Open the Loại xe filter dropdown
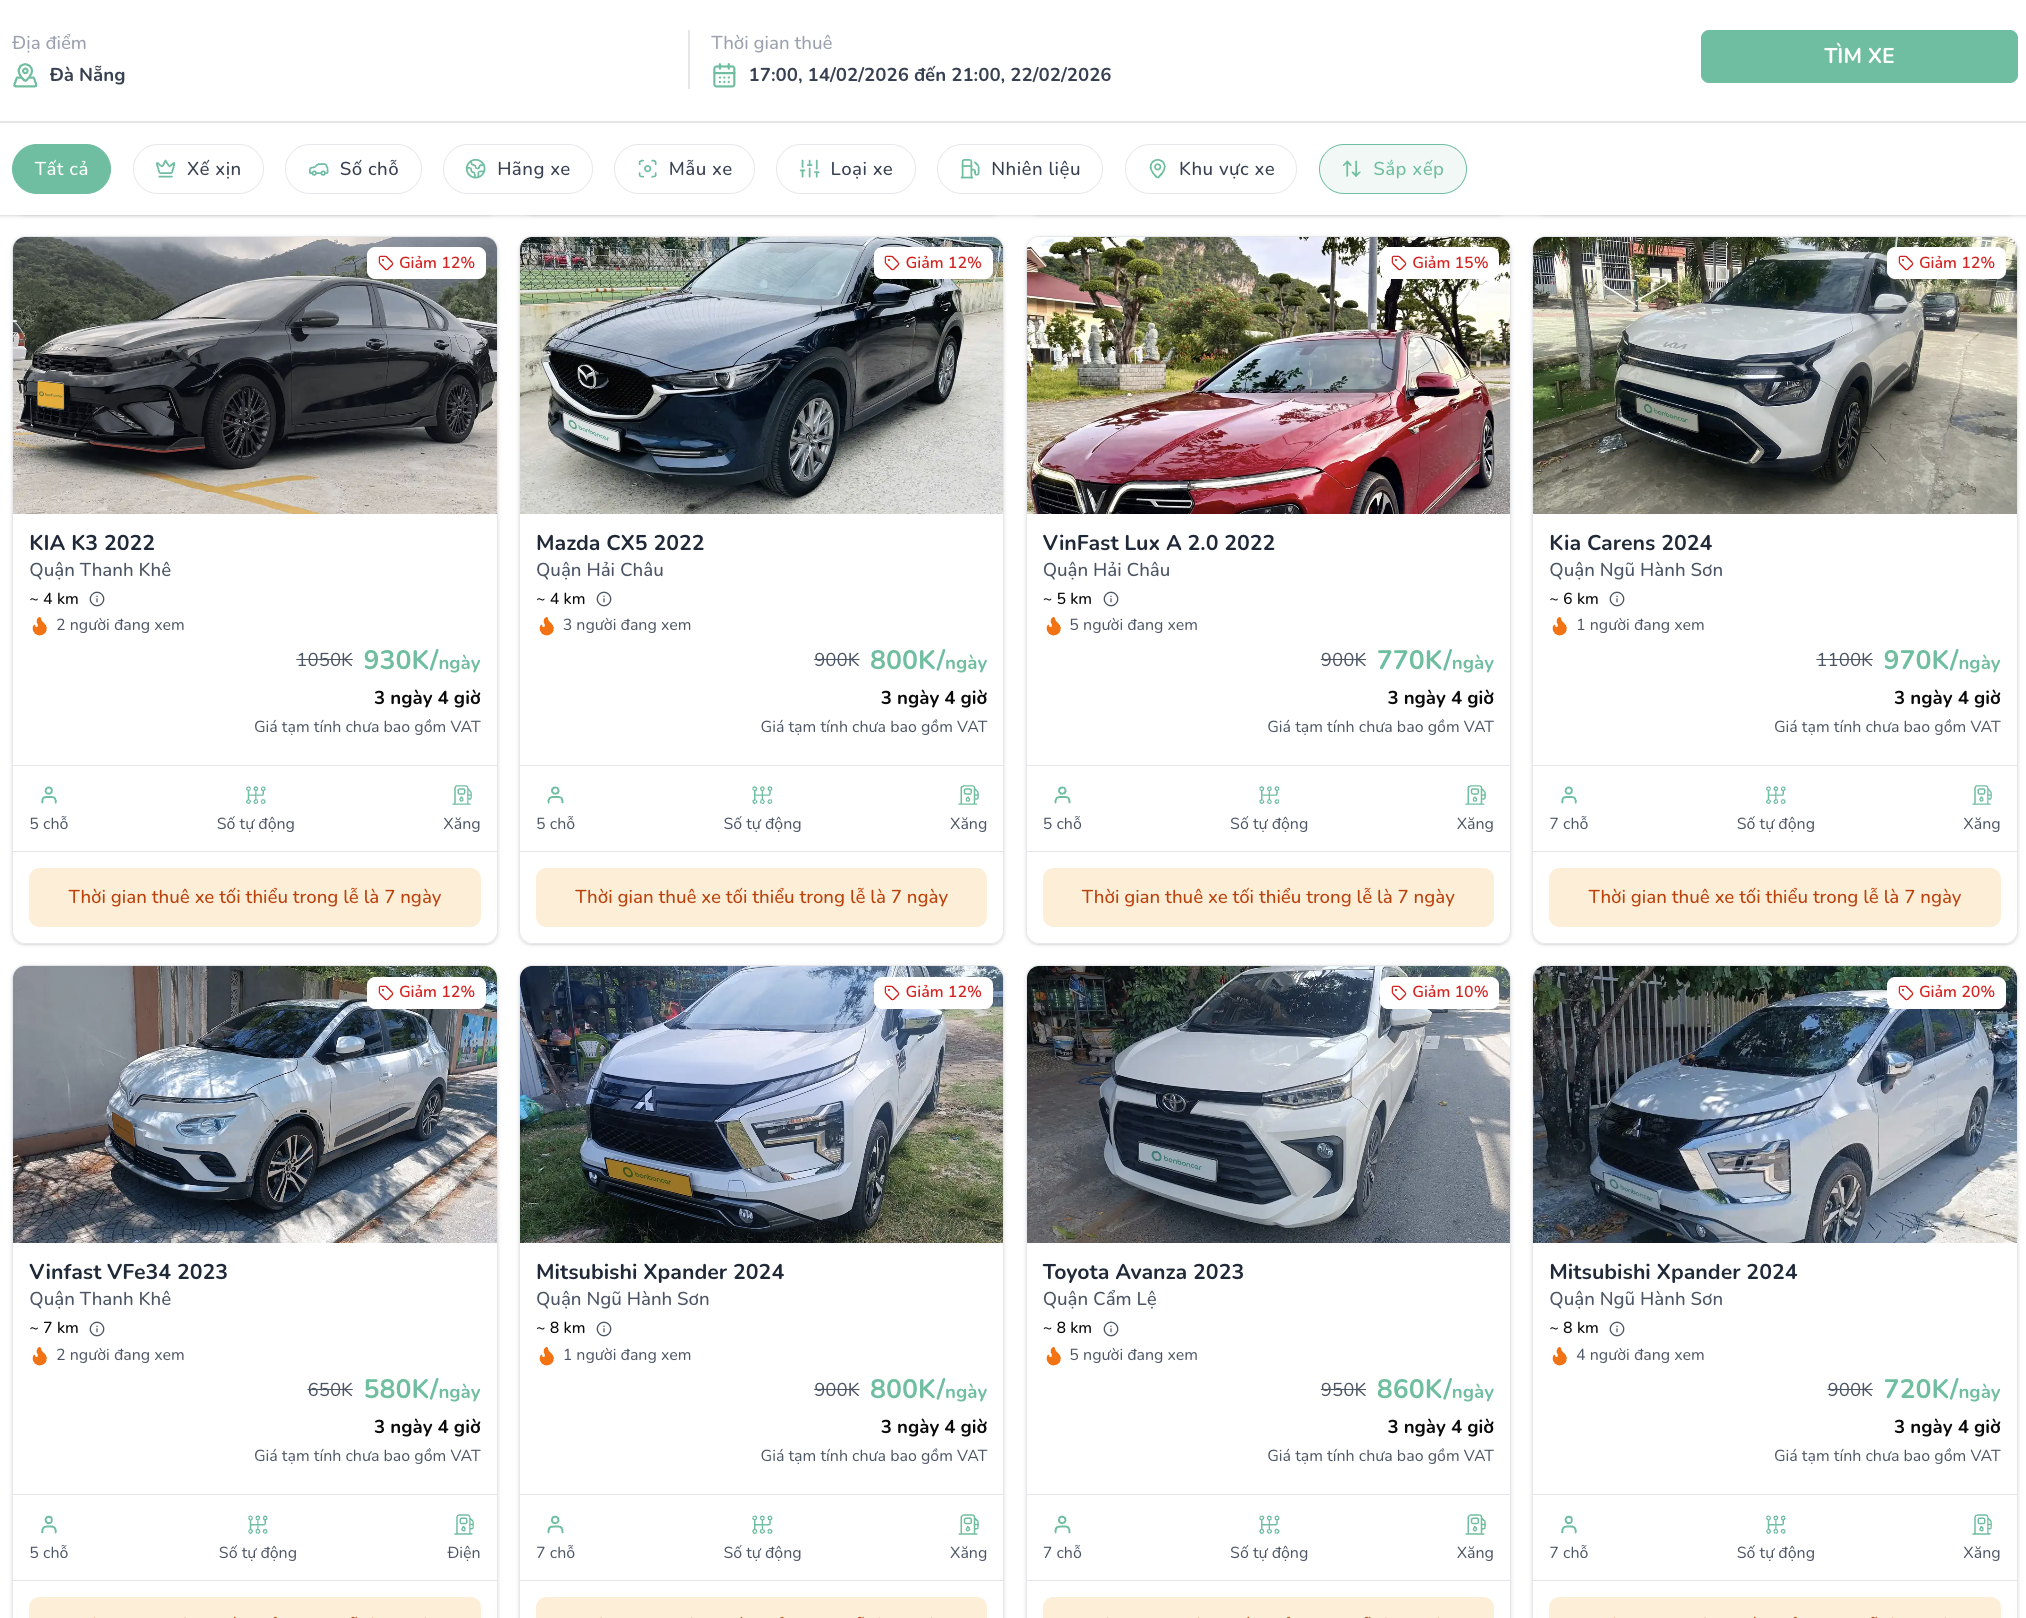Screen dimensions: 2026x1618 pos(845,169)
